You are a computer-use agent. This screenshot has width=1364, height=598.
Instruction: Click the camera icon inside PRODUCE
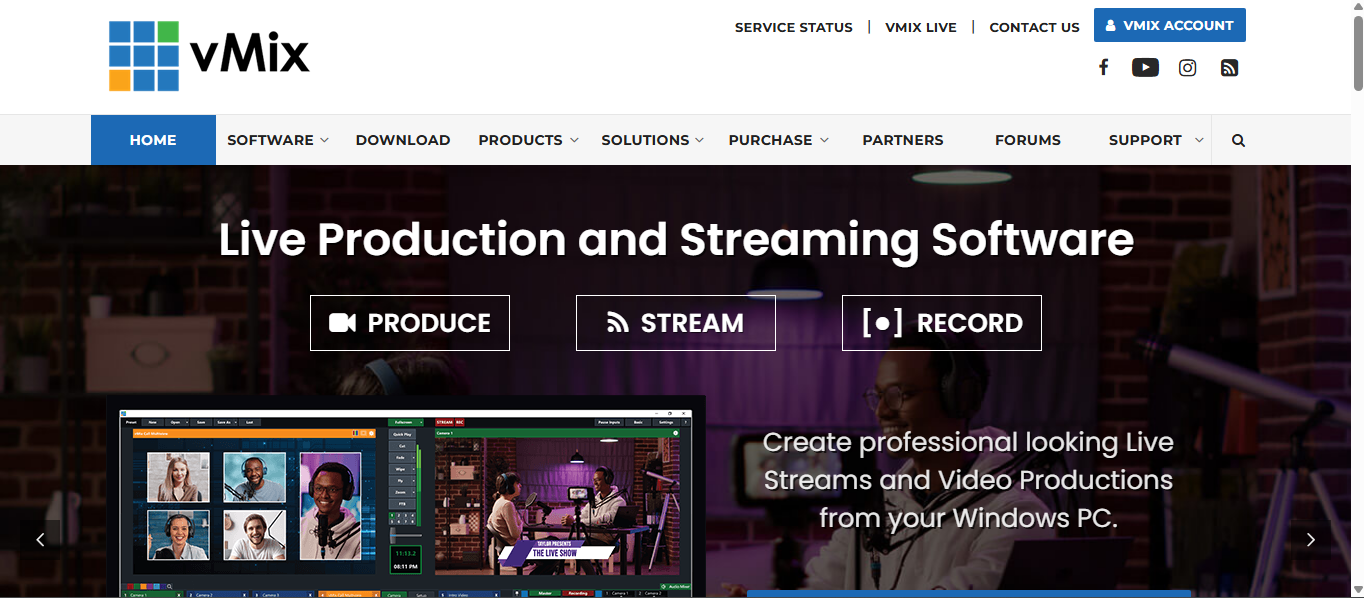pyautogui.click(x=340, y=322)
